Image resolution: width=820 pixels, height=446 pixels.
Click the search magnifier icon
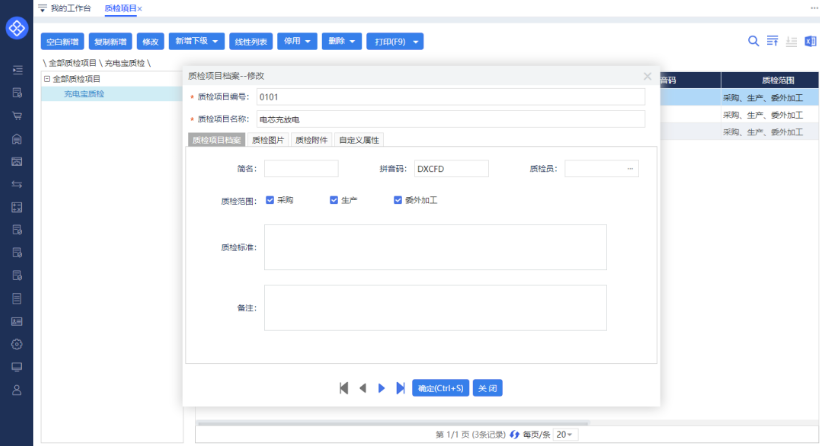click(753, 41)
